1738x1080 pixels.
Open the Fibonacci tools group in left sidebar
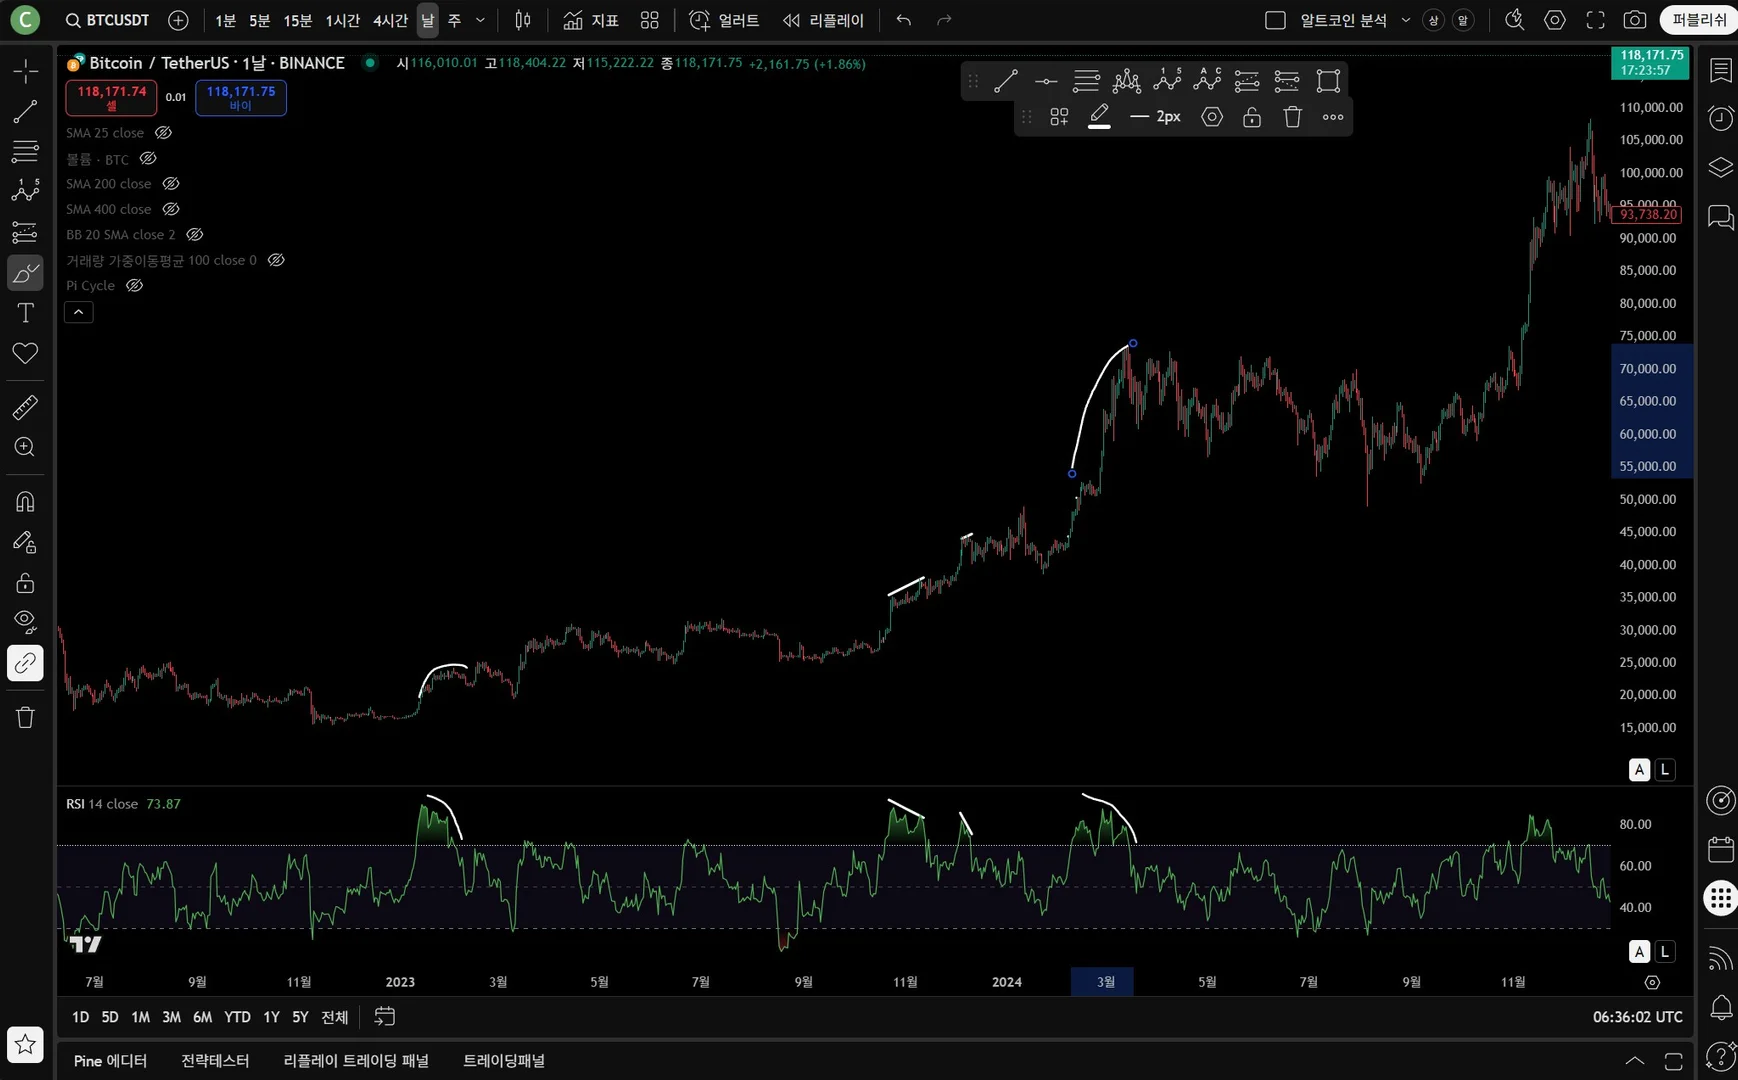point(25,151)
